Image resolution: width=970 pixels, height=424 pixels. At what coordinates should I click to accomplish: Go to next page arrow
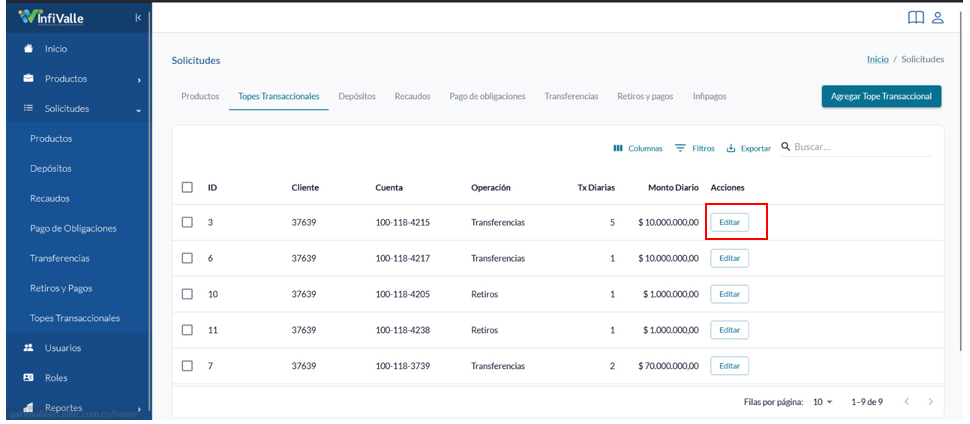point(930,402)
